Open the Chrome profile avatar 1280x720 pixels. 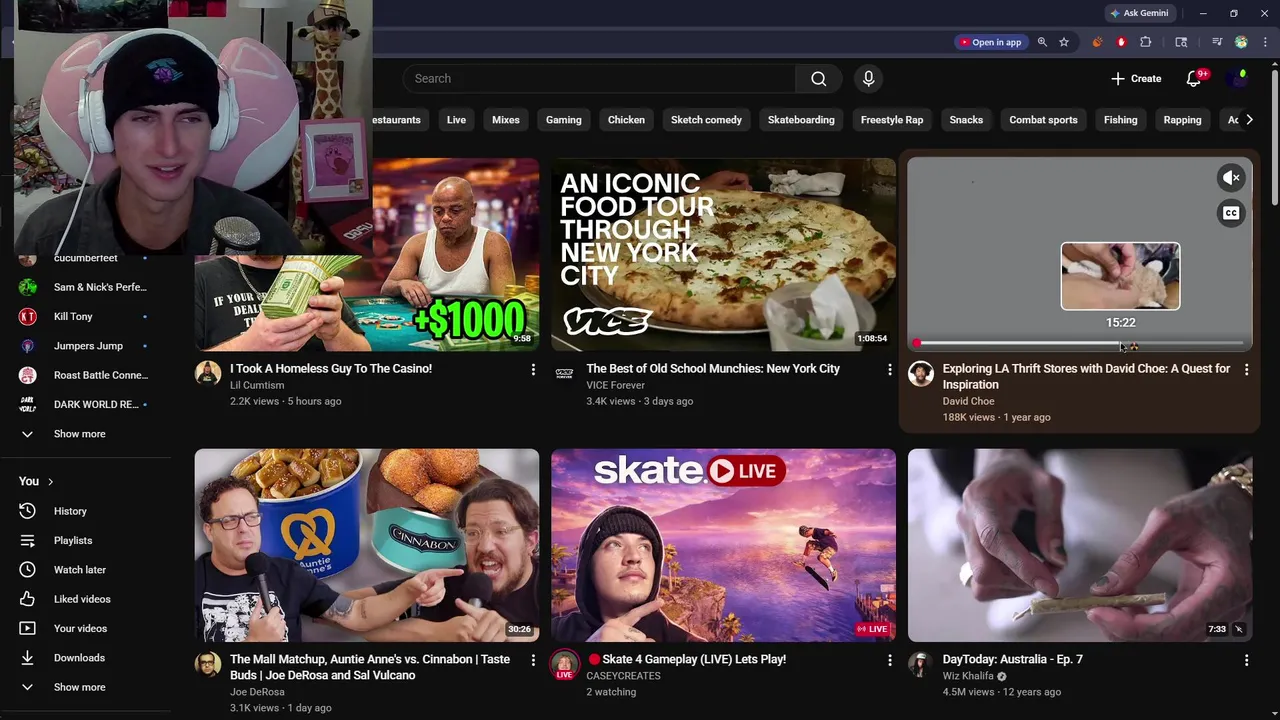pyautogui.click(x=1241, y=42)
